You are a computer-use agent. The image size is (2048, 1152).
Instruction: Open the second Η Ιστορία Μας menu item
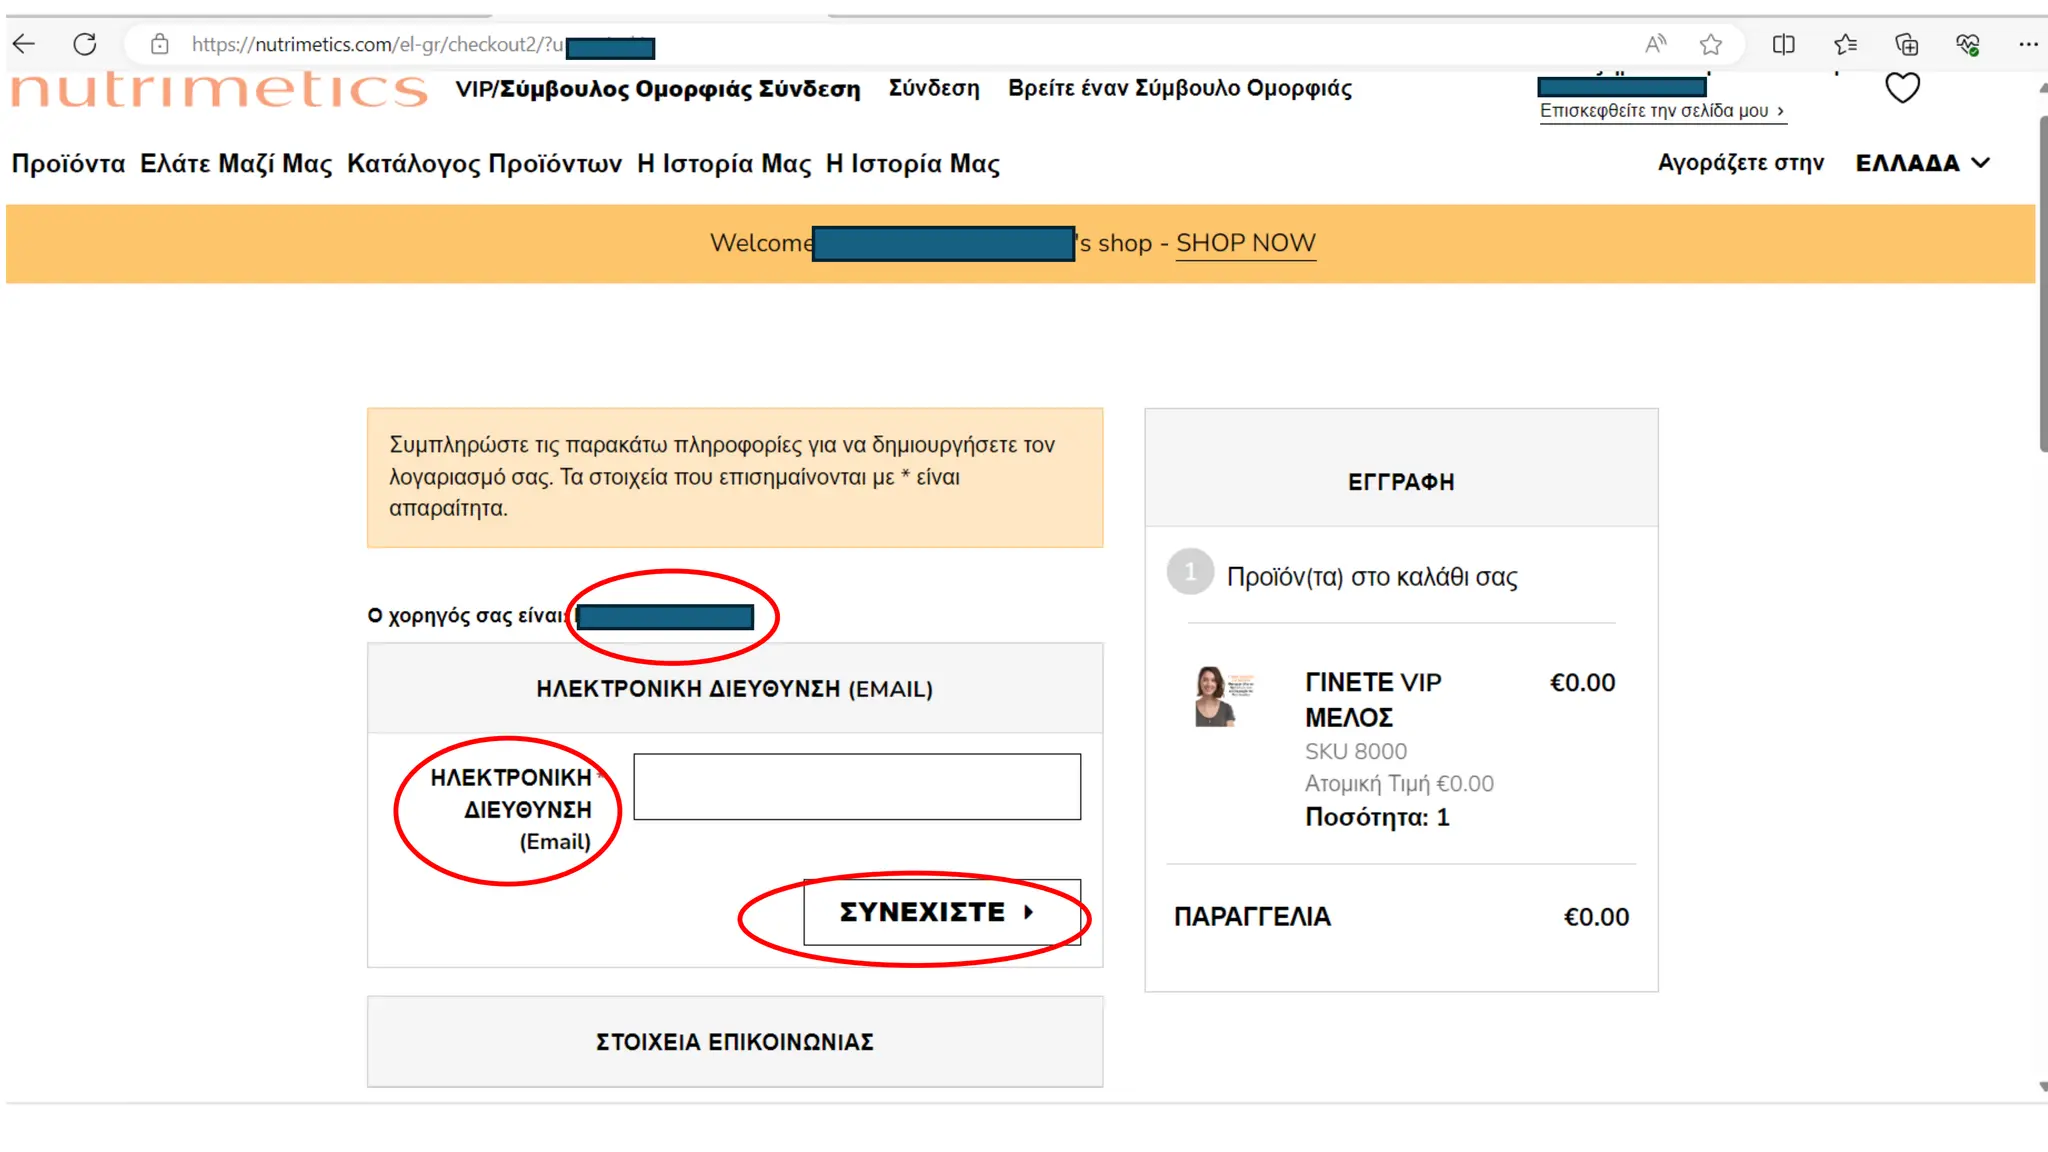[x=912, y=163]
